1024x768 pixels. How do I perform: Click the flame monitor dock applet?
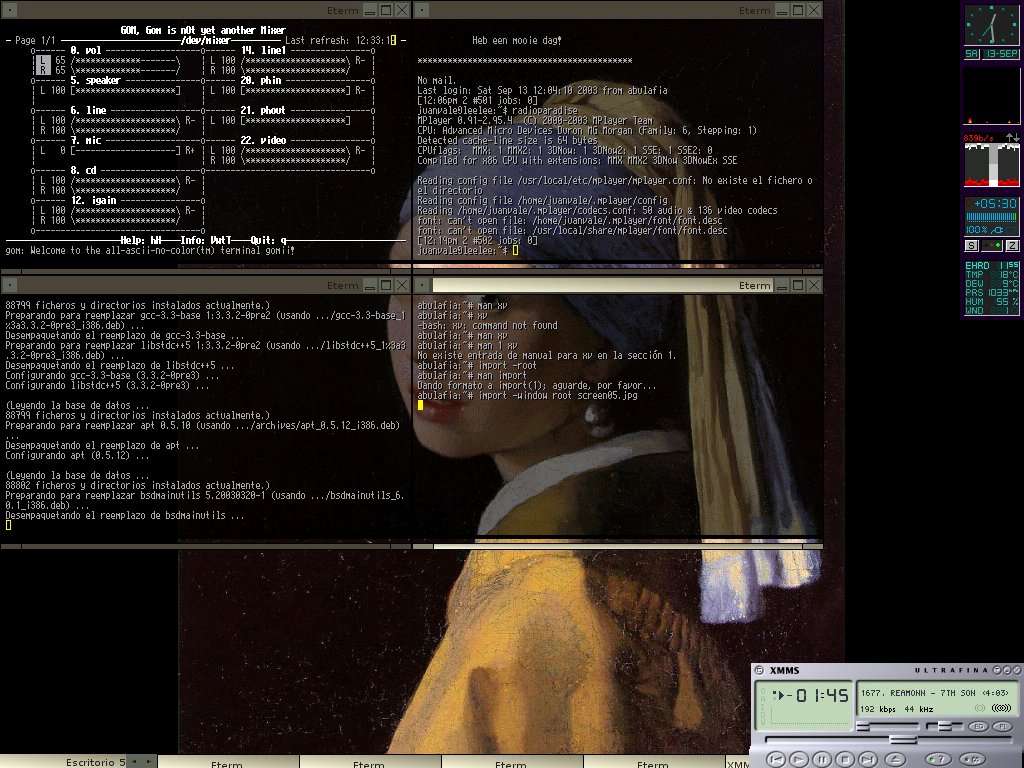tap(991, 95)
